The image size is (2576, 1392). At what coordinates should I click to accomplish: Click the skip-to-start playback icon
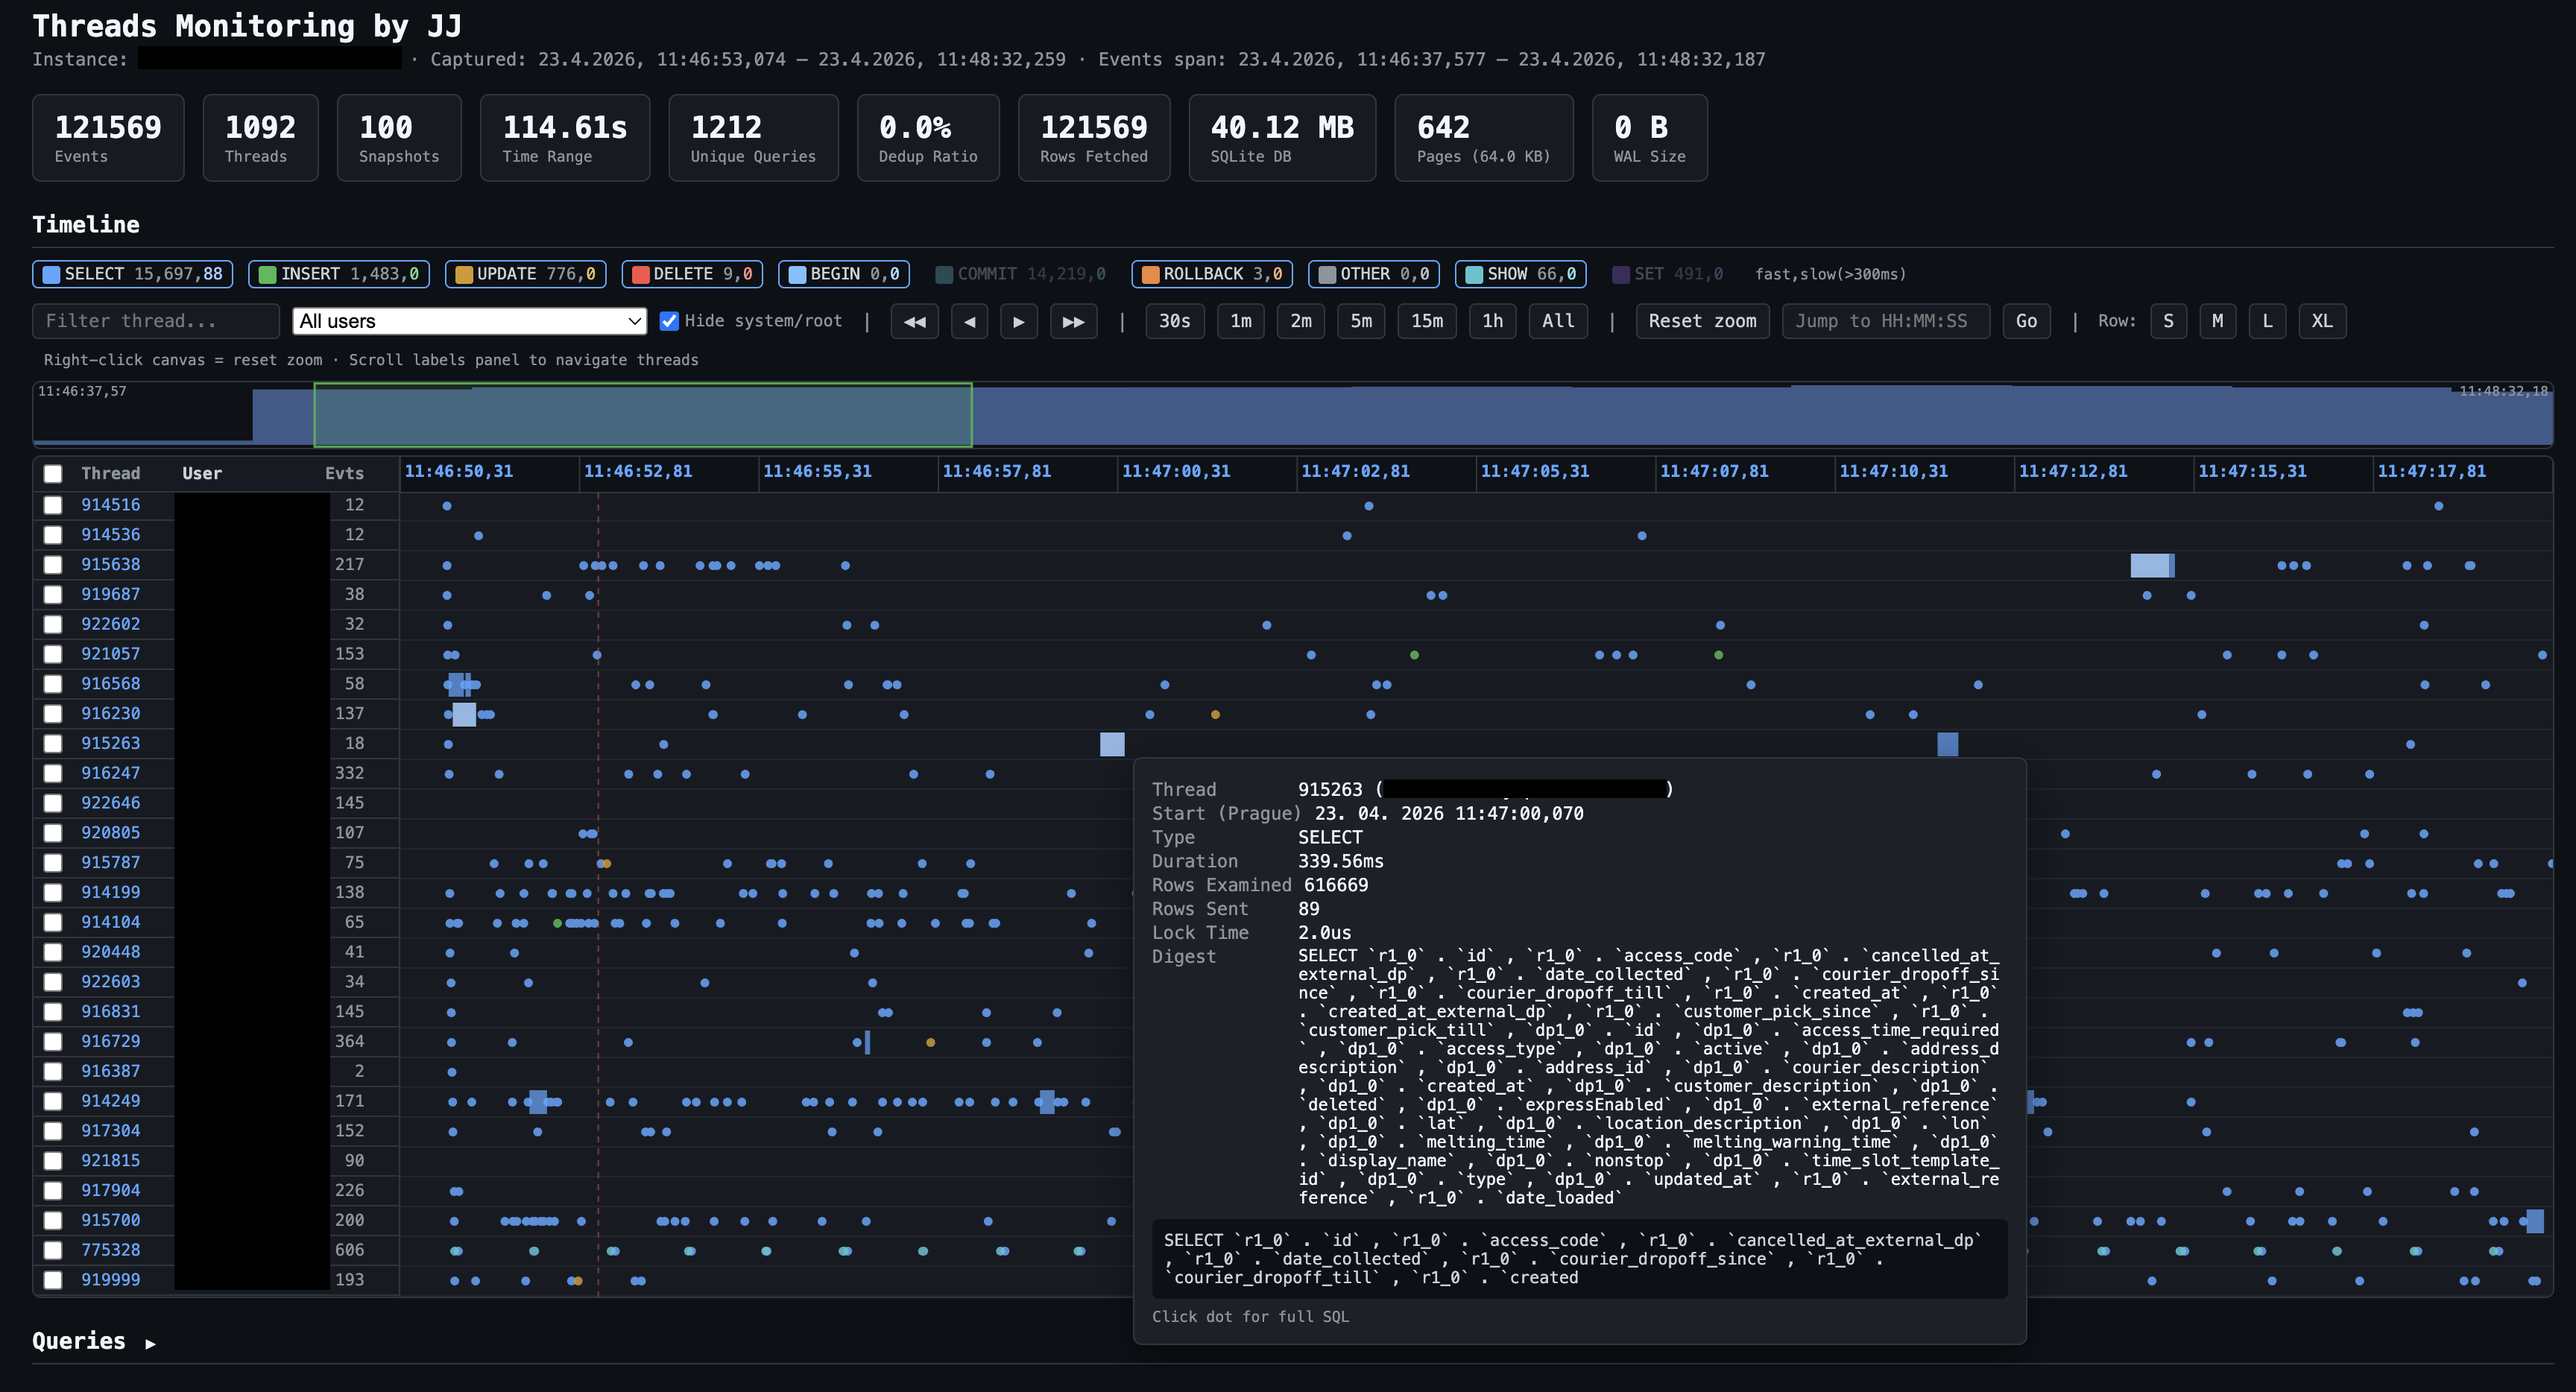(914, 321)
